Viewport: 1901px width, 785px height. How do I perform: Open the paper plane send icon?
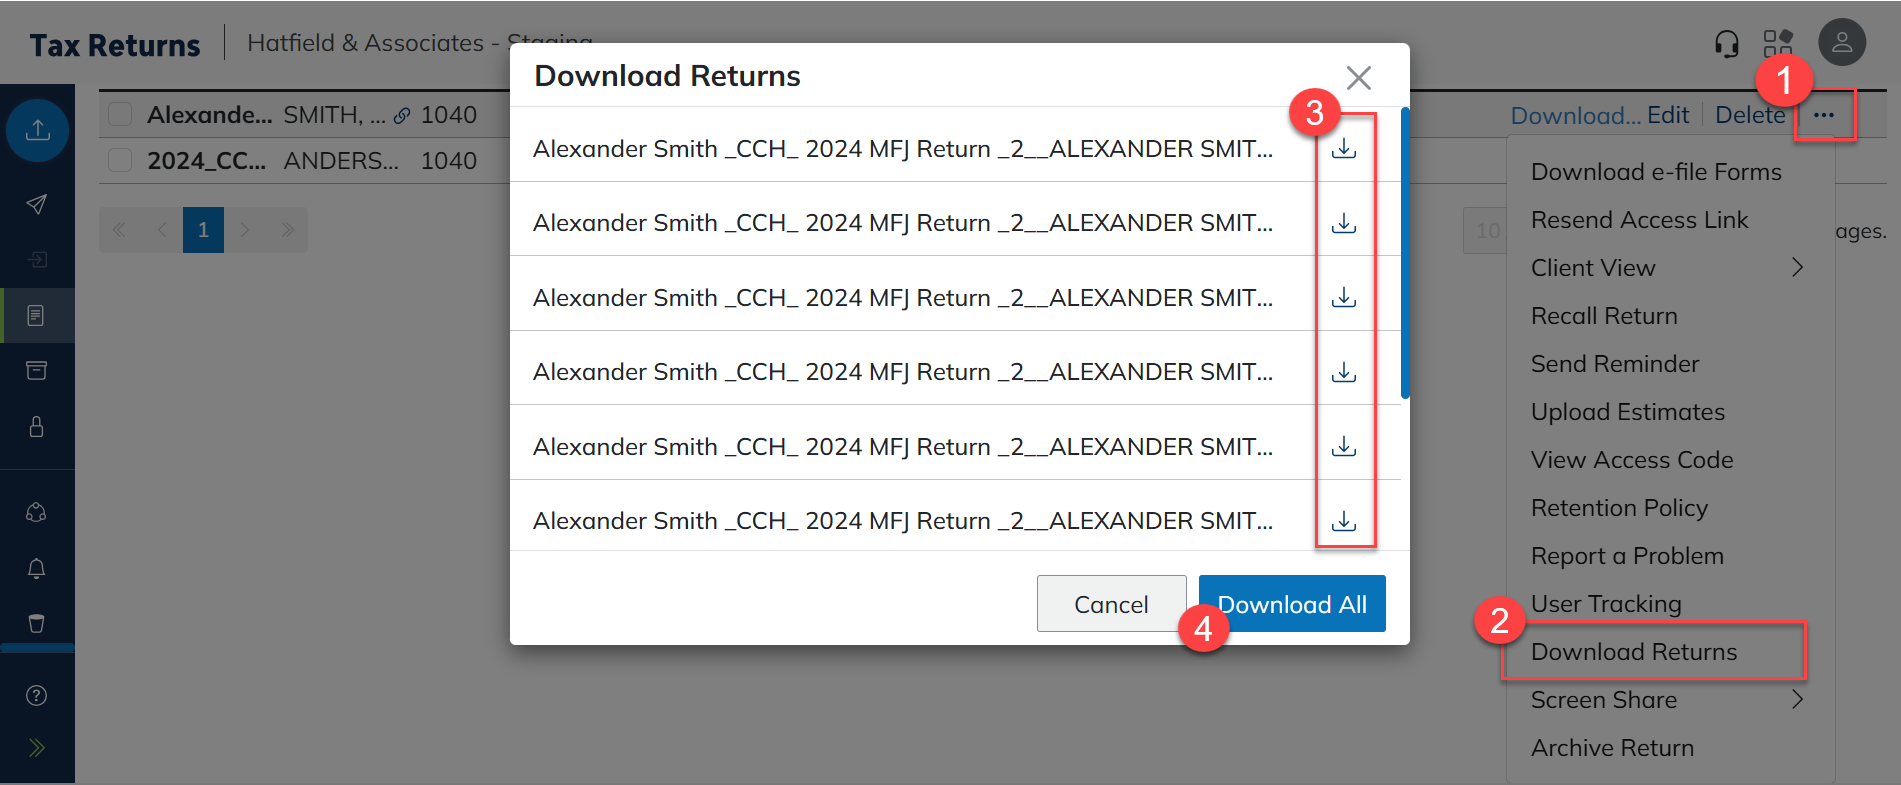(37, 205)
